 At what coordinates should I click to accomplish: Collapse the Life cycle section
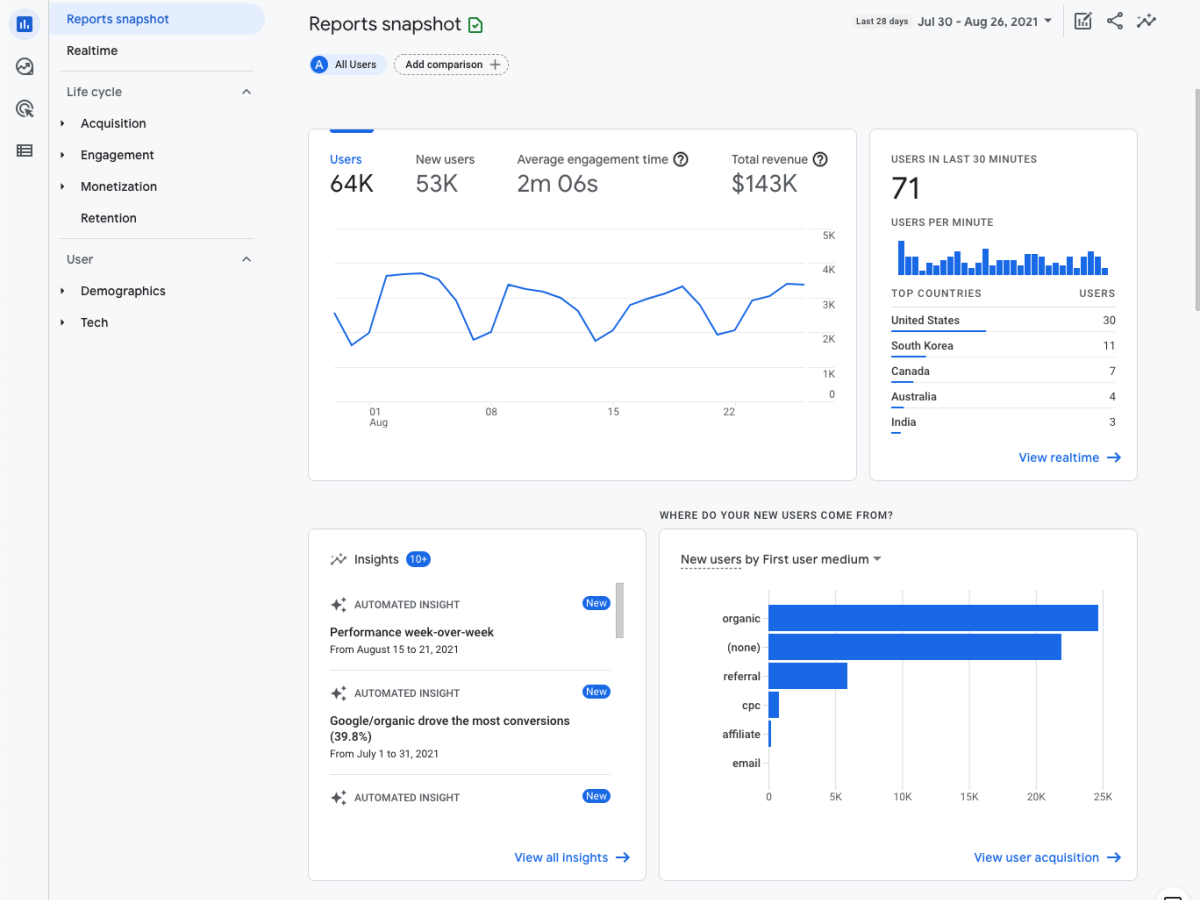tap(246, 92)
